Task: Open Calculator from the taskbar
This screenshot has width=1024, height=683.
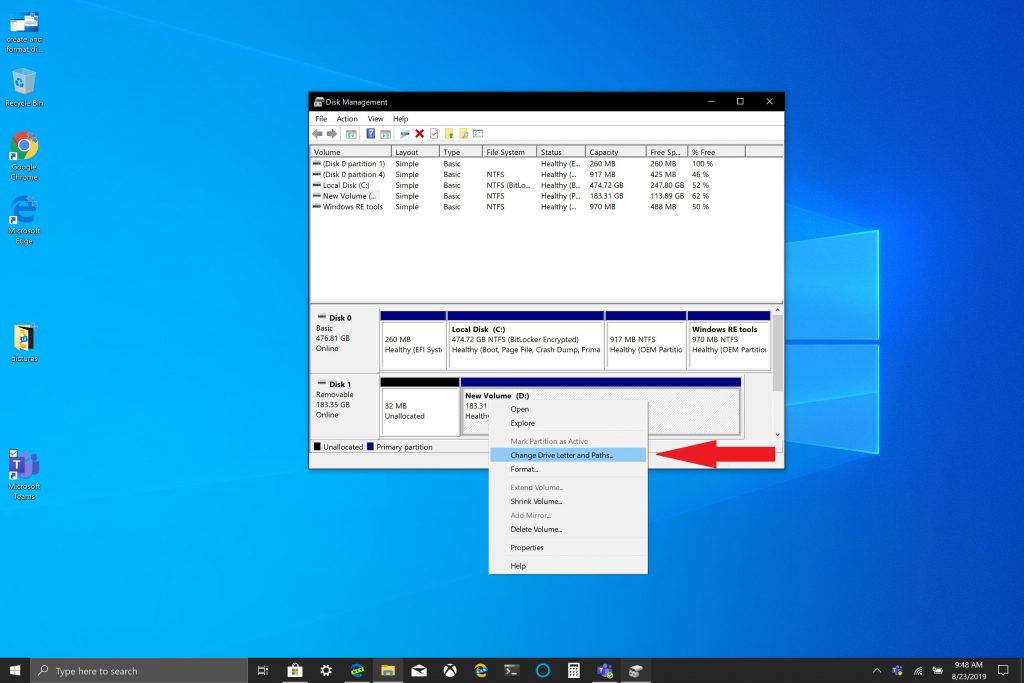Action: [x=573, y=671]
